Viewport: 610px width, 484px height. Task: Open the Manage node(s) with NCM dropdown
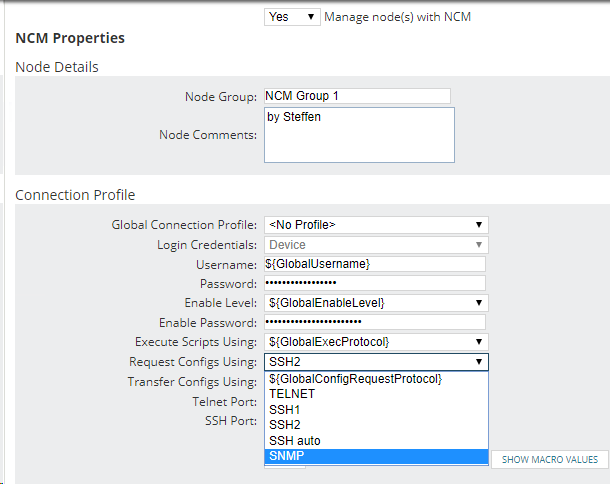point(292,17)
